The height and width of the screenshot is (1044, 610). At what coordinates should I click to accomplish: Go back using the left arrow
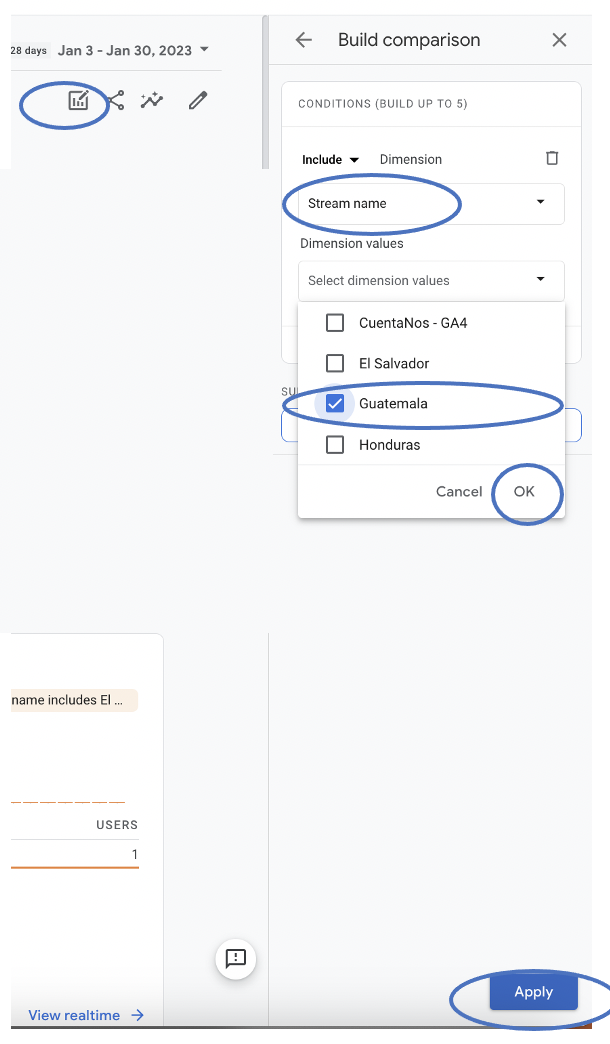click(304, 40)
